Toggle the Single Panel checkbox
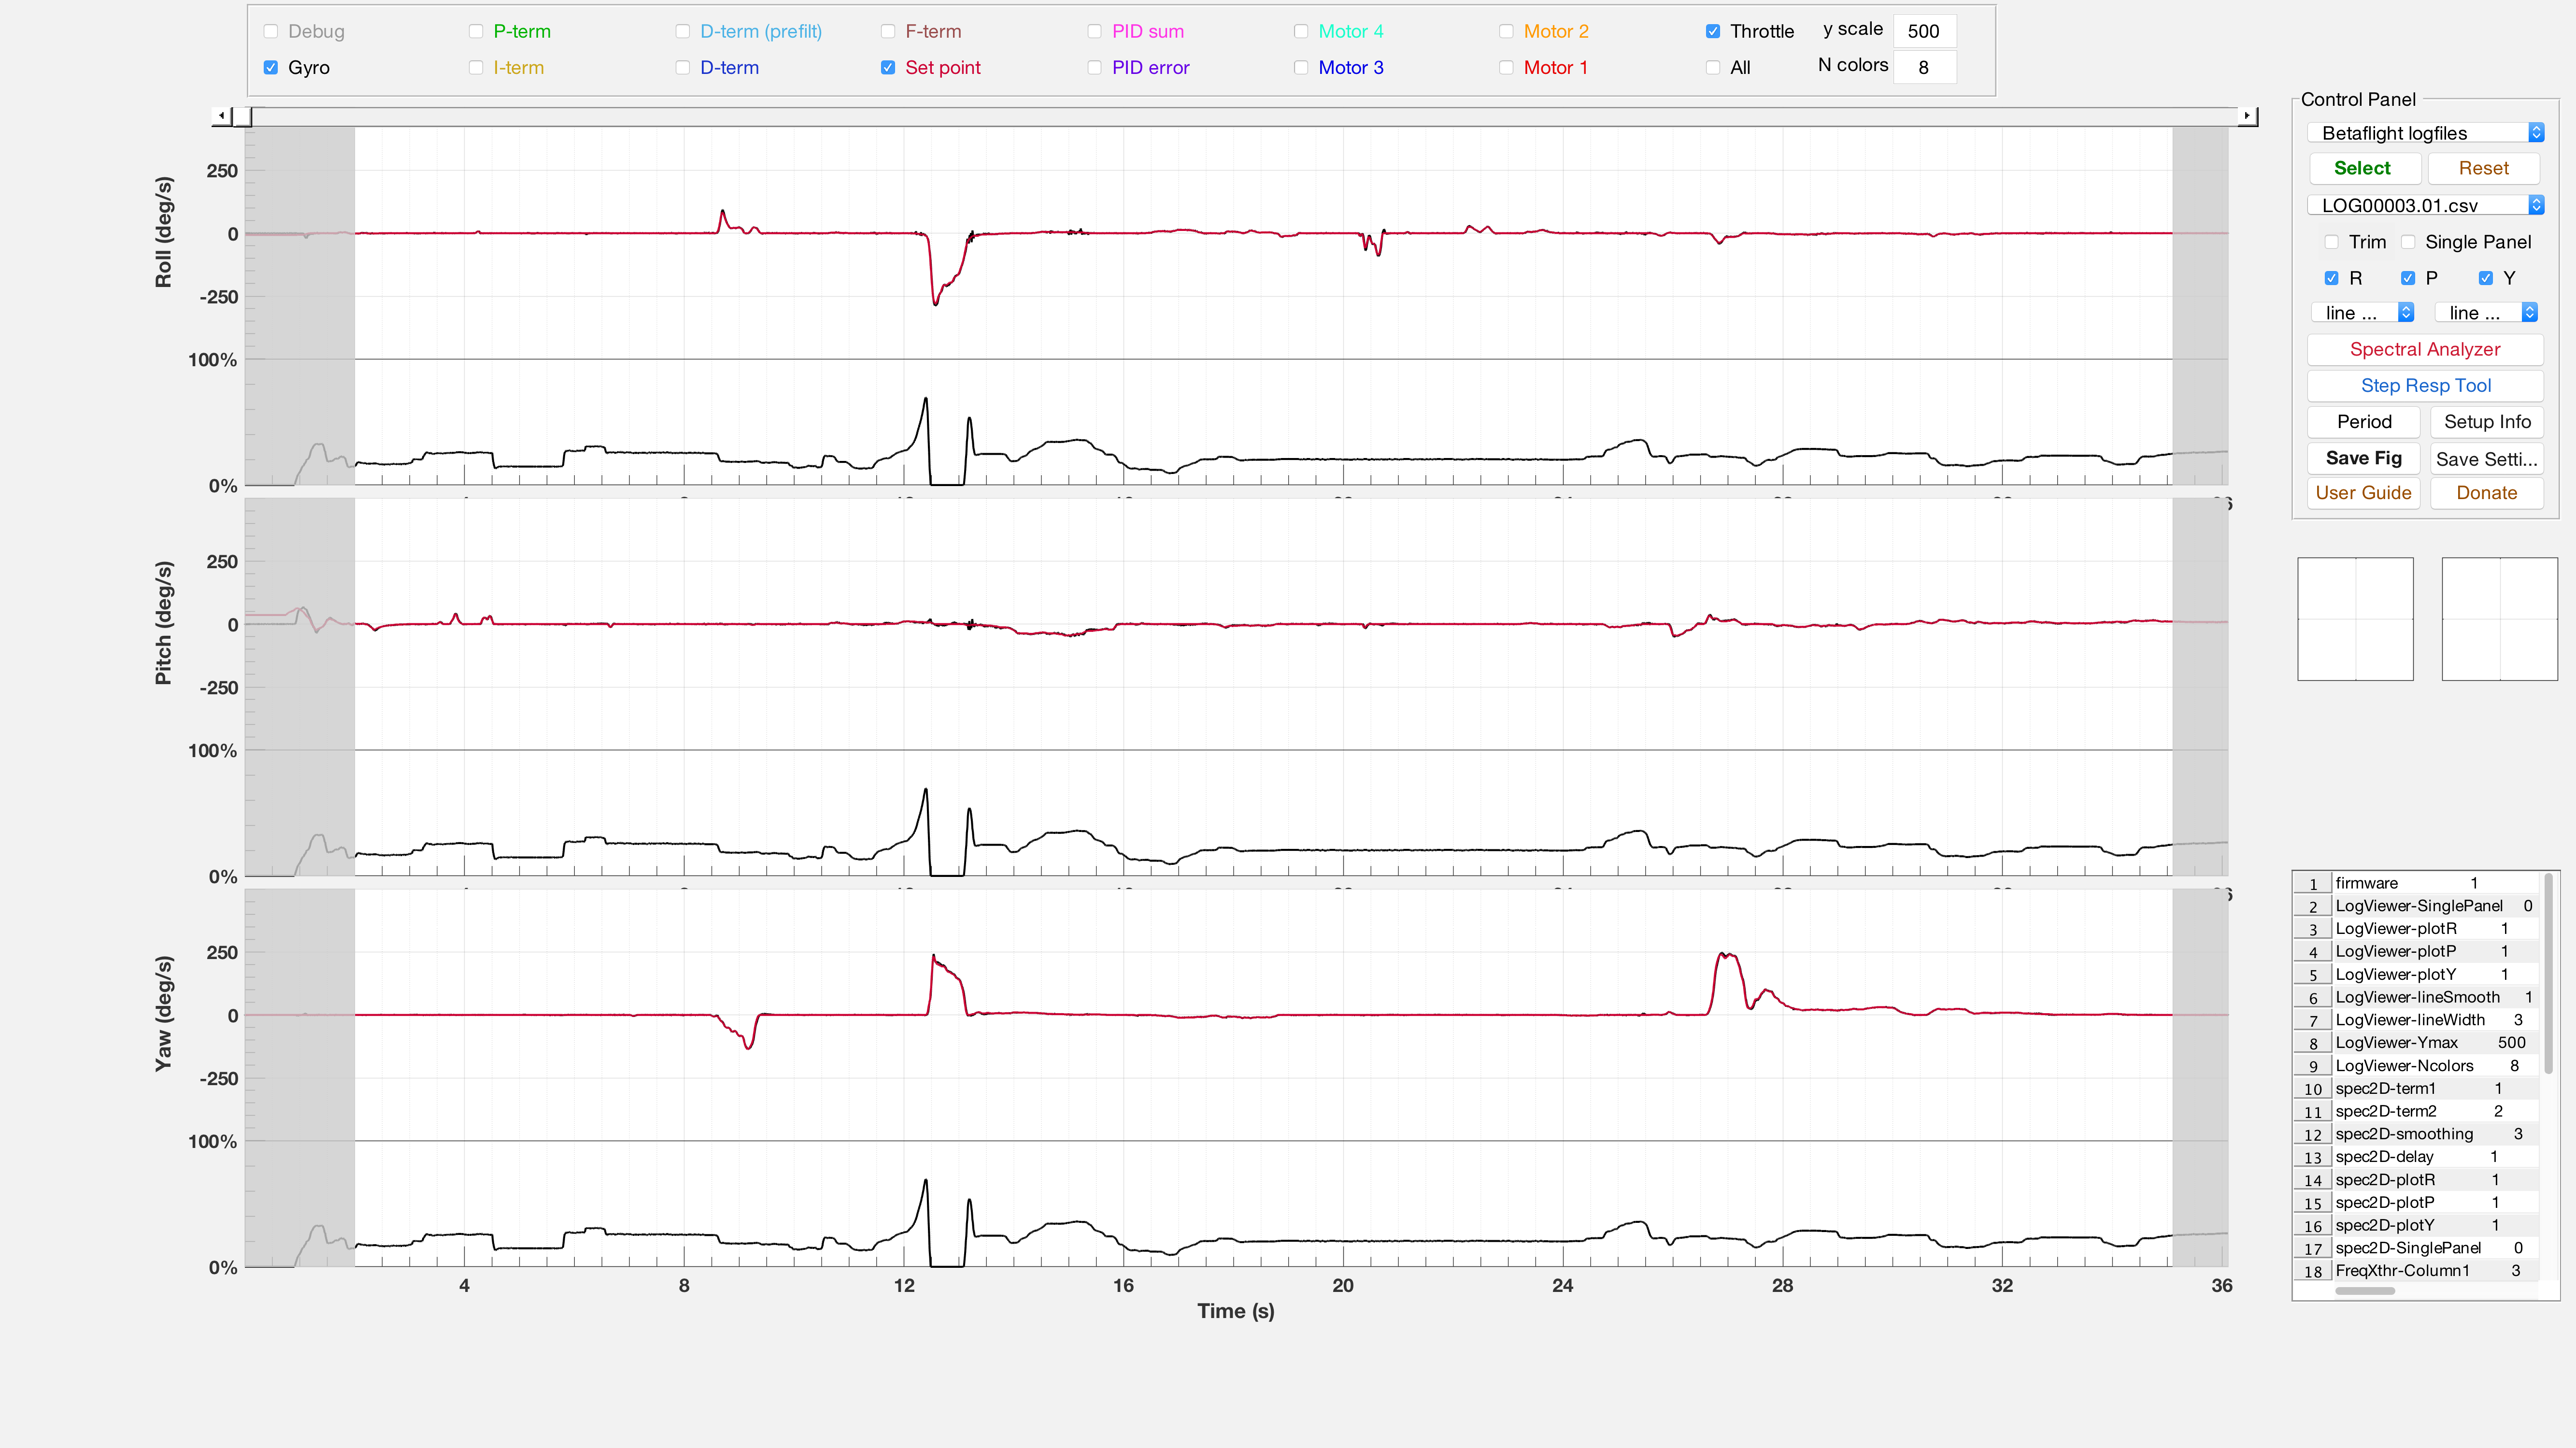2576x1448 pixels. [x=2408, y=242]
